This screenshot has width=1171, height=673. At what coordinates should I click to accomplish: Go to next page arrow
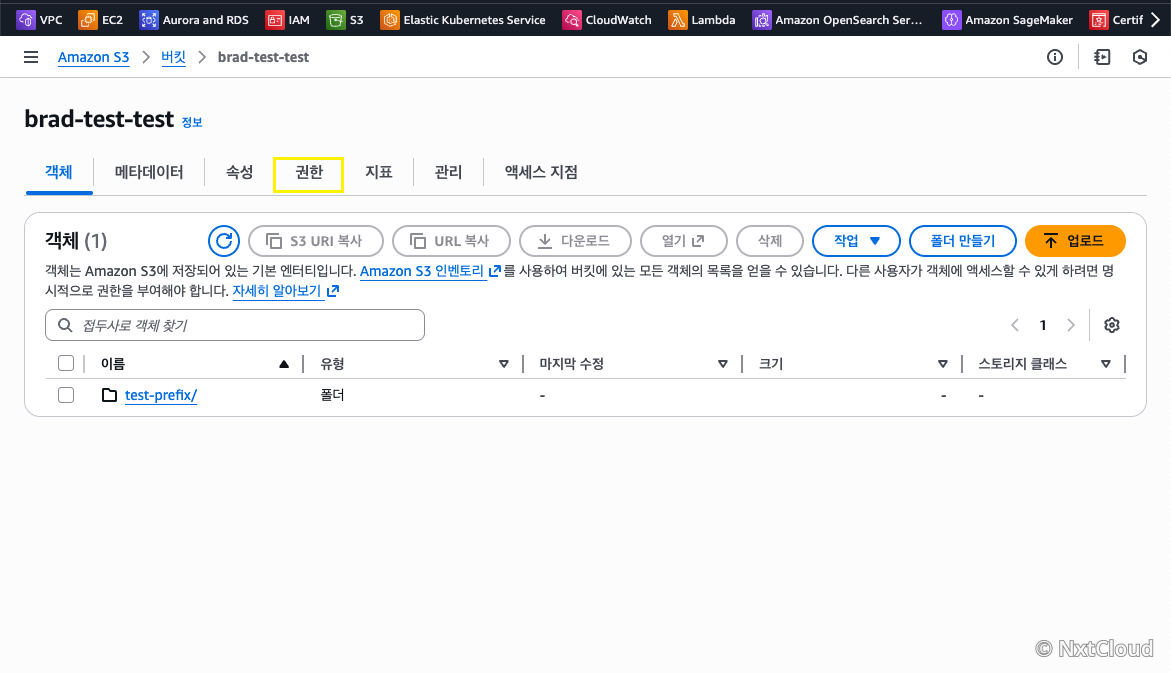(x=1070, y=325)
